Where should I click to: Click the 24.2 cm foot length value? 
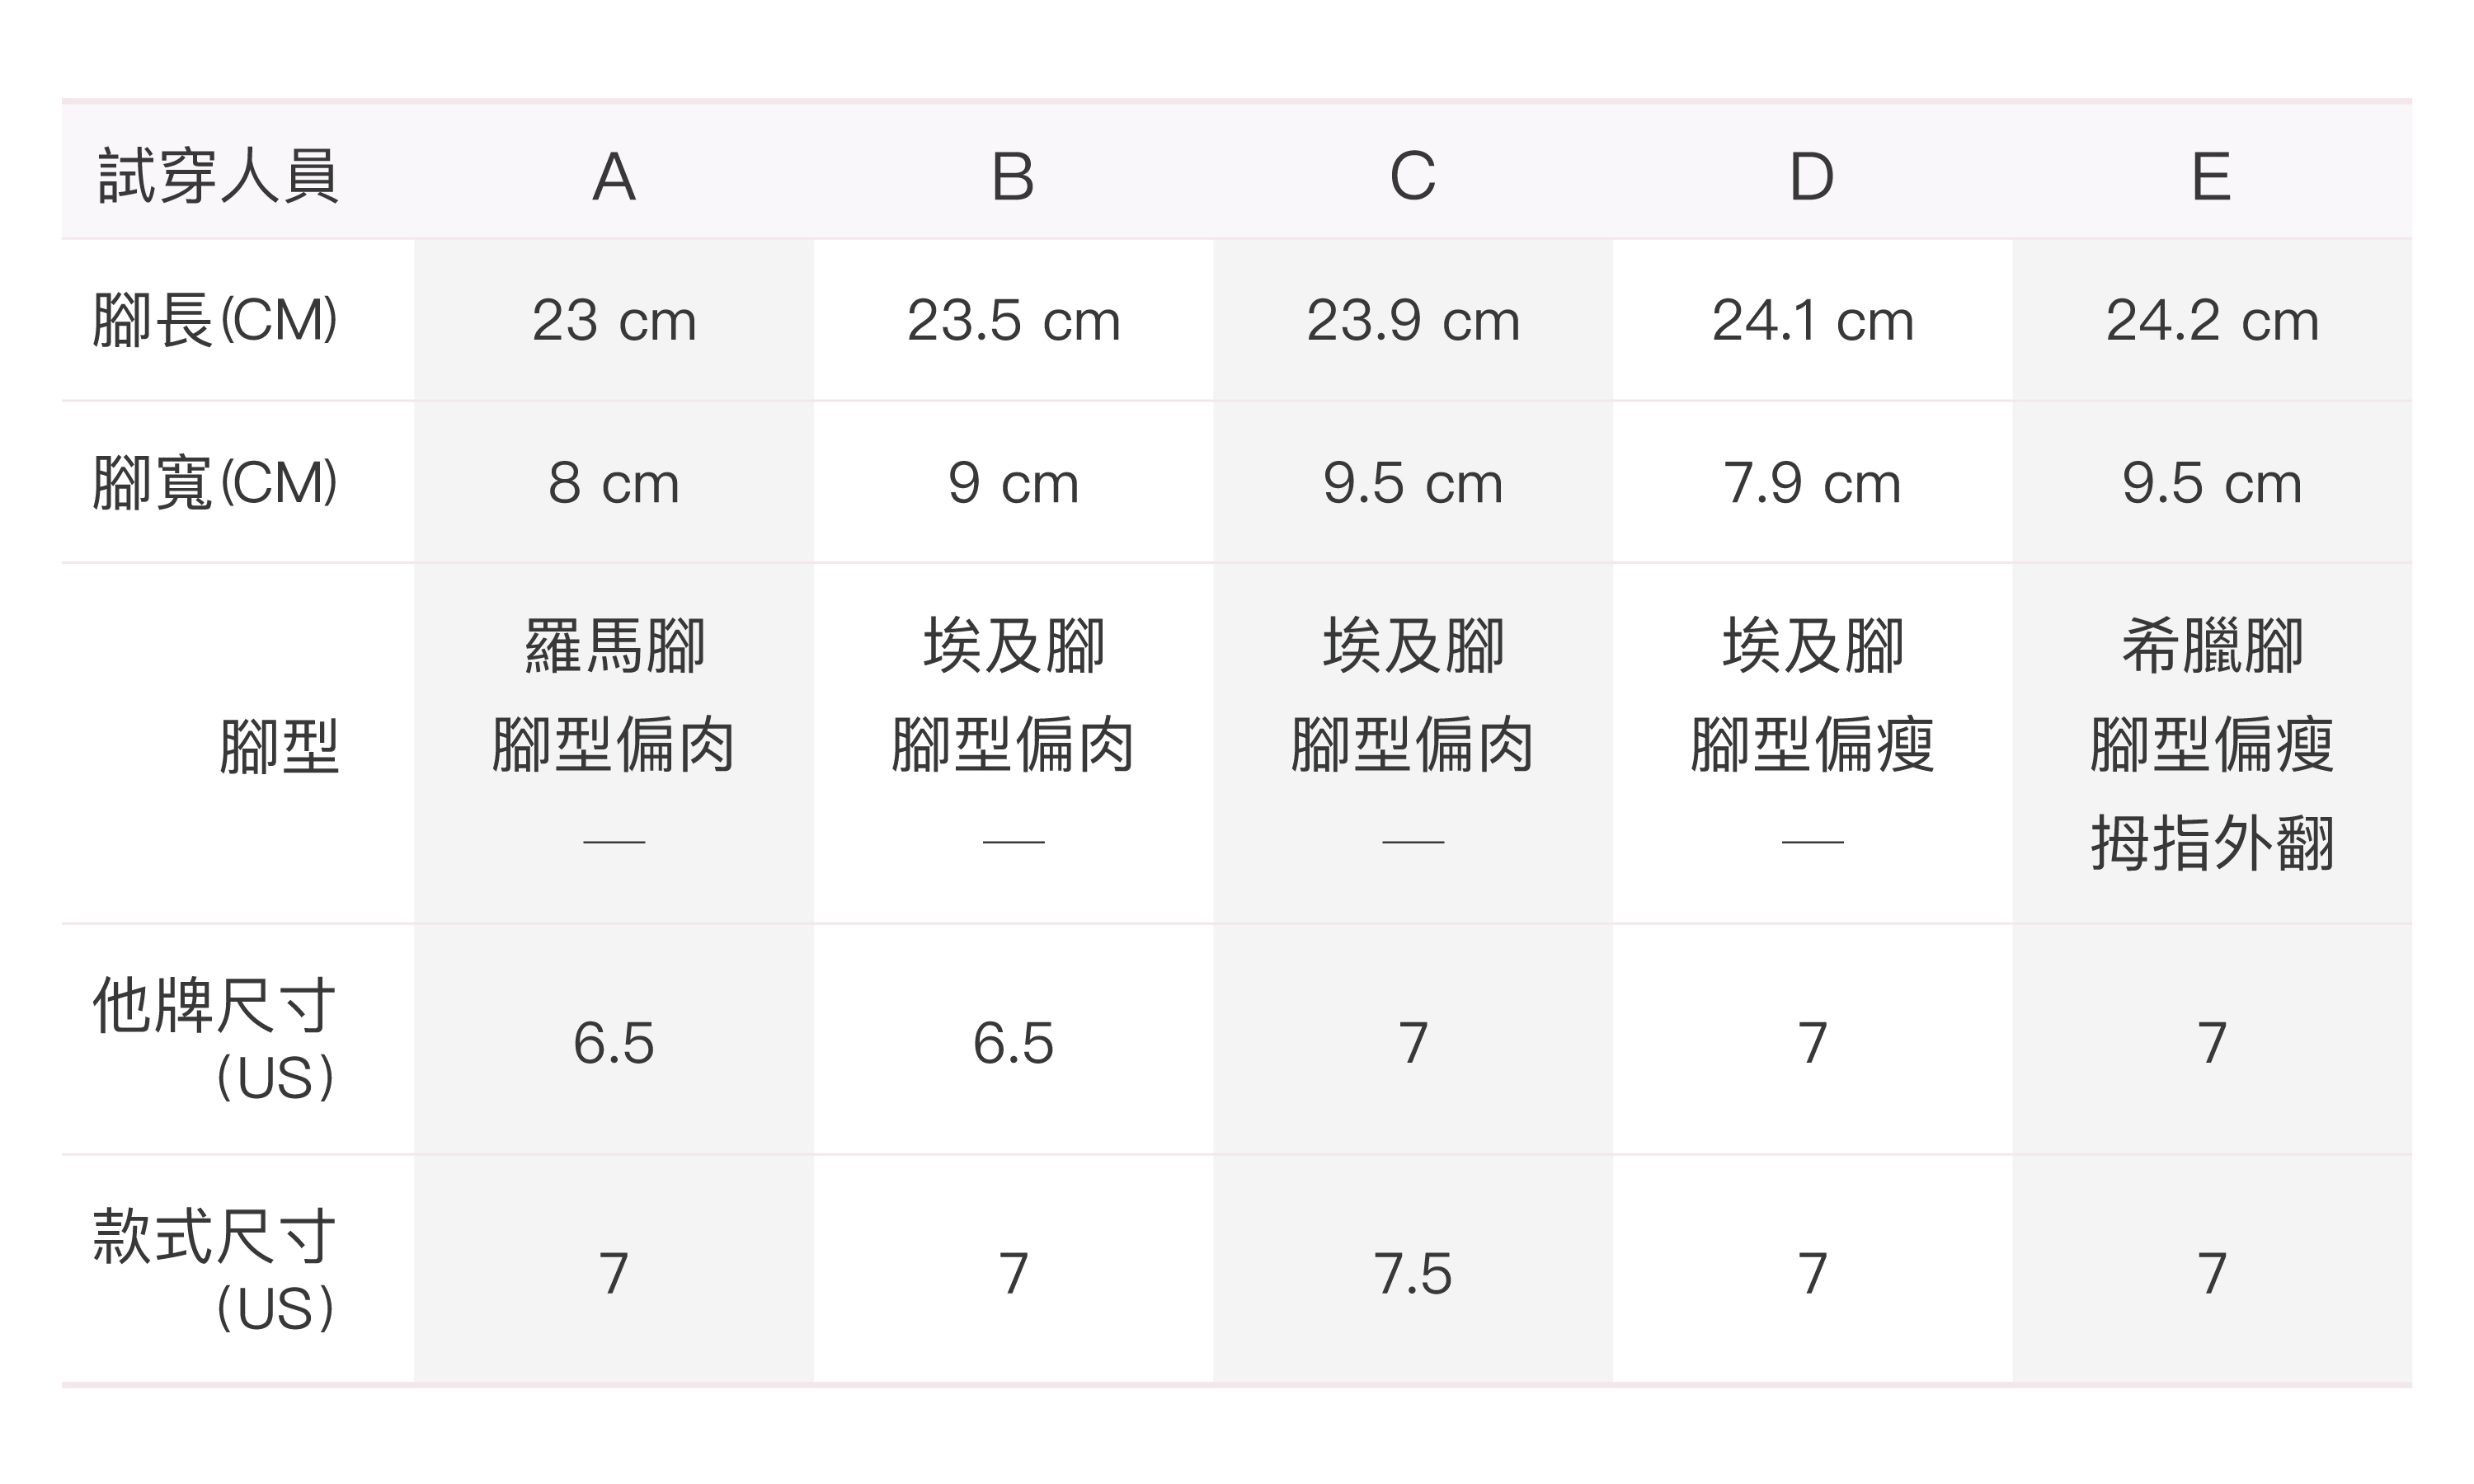pos(2211,321)
